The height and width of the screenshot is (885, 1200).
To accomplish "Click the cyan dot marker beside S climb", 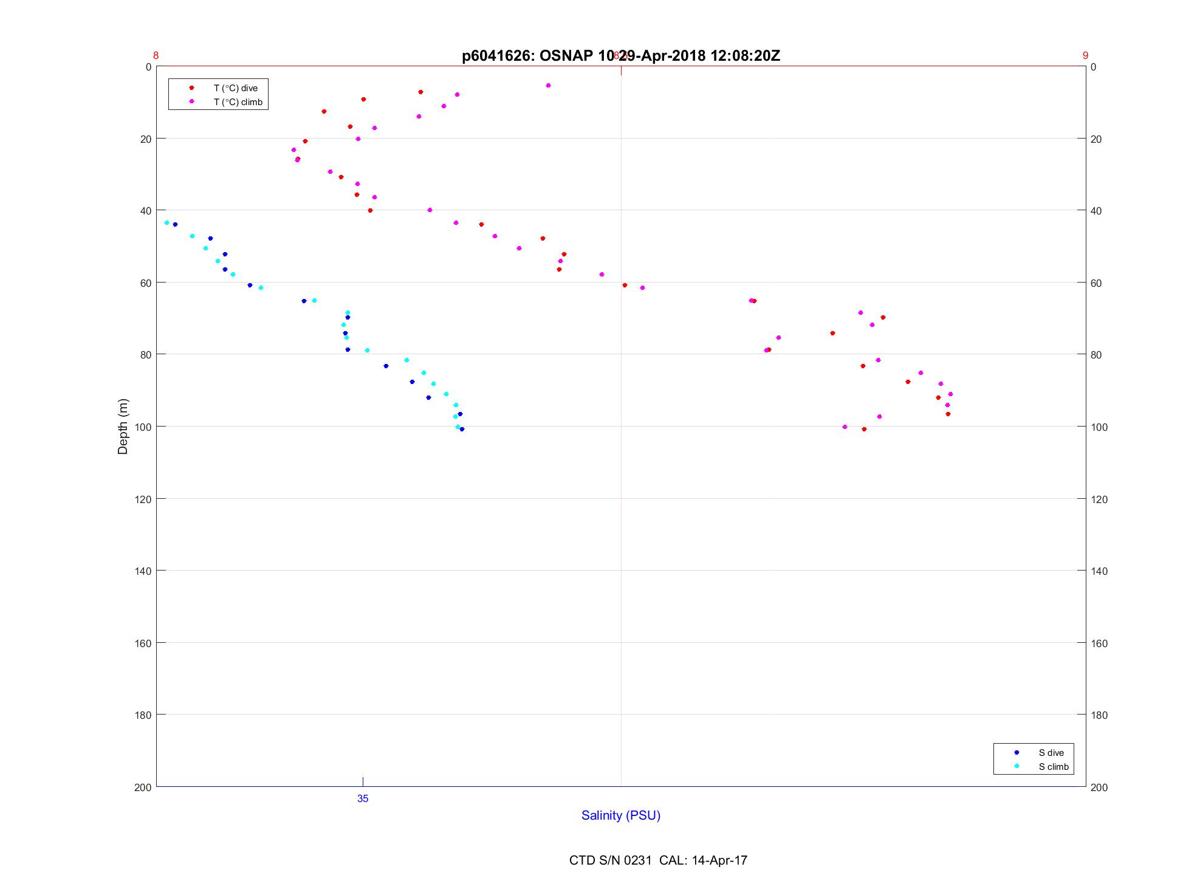I will click(x=1016, y=766).
